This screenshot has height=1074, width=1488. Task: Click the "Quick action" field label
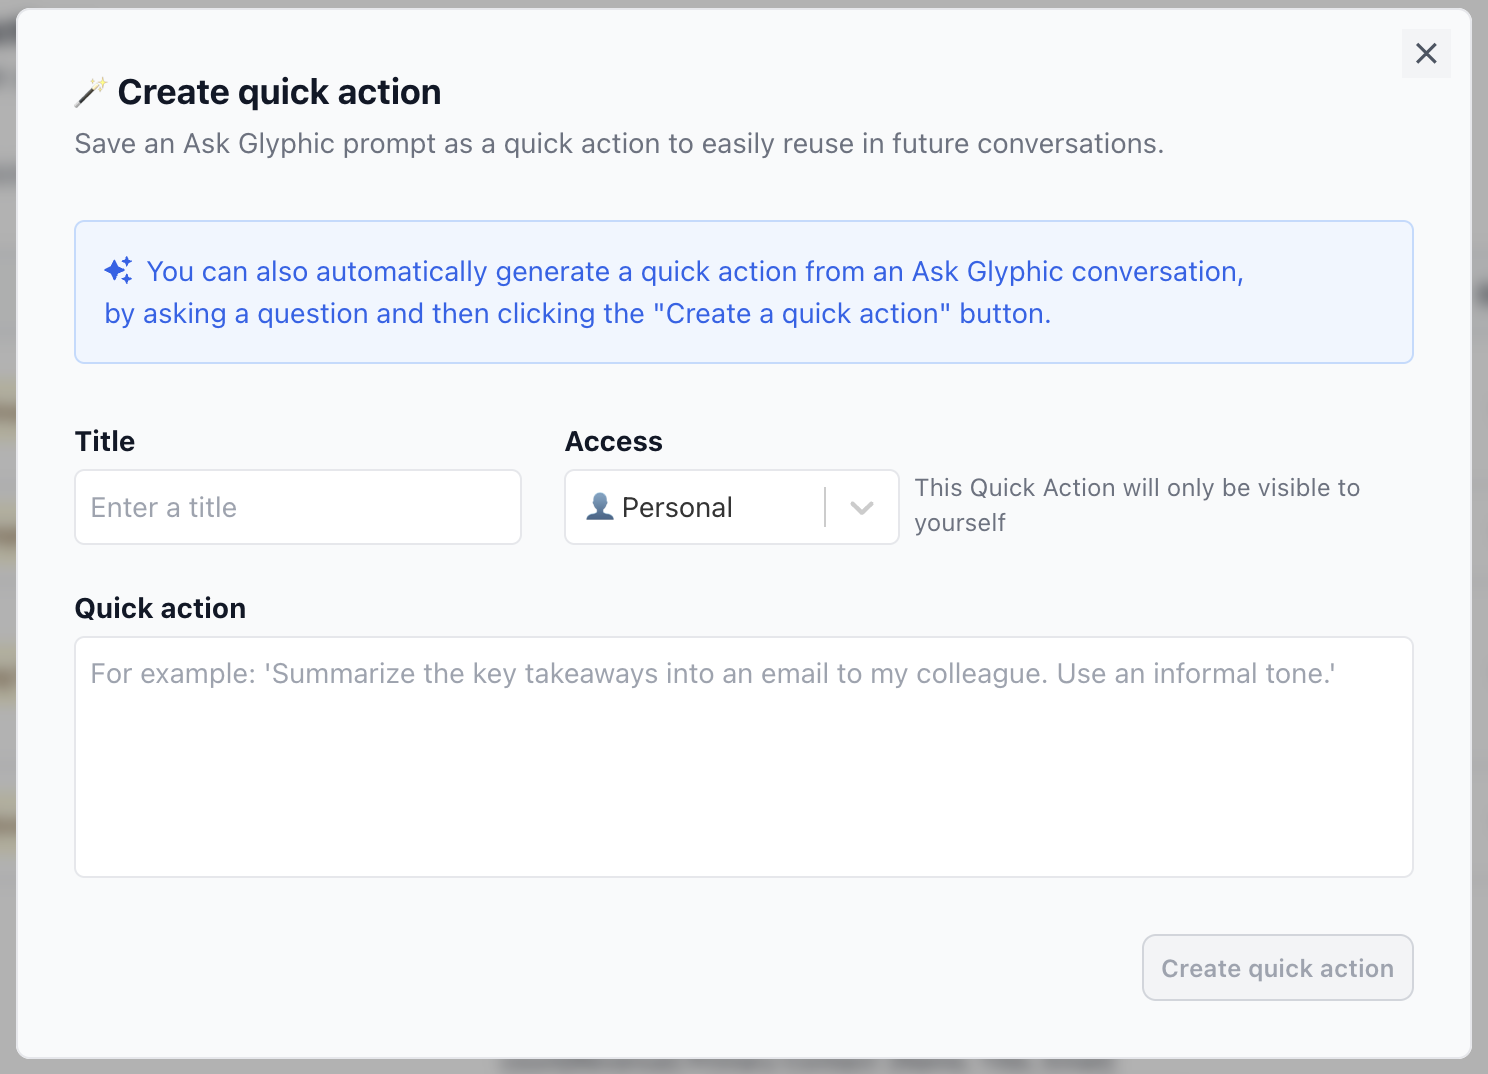point(160,608)
